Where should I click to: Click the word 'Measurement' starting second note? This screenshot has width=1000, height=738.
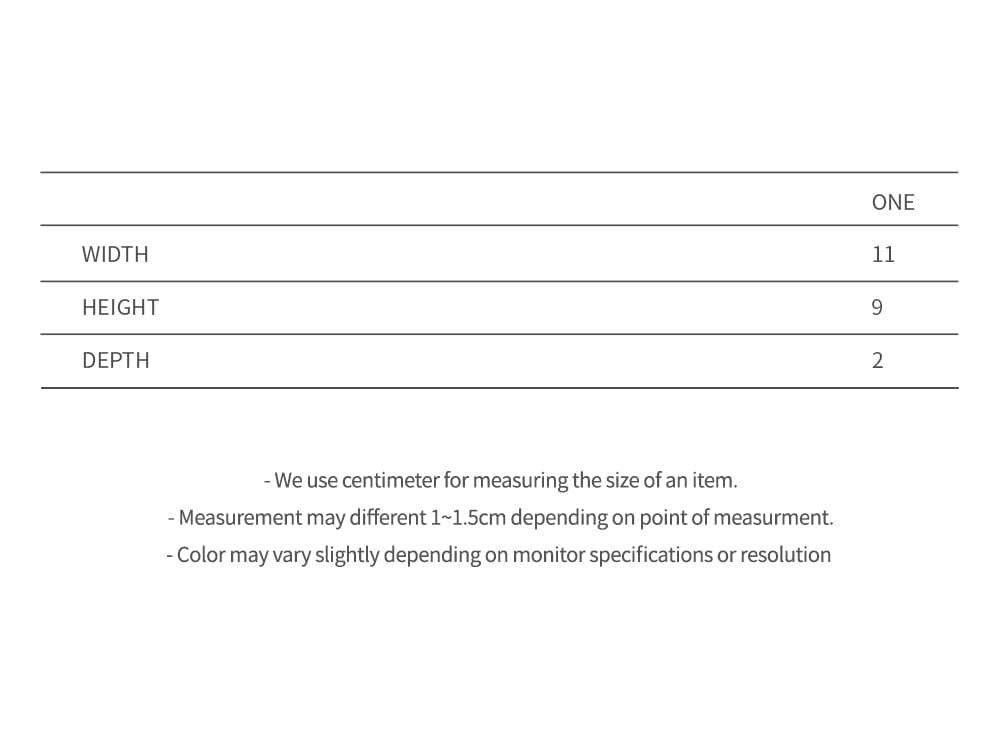pyautogui.click(x=241, y=517)
